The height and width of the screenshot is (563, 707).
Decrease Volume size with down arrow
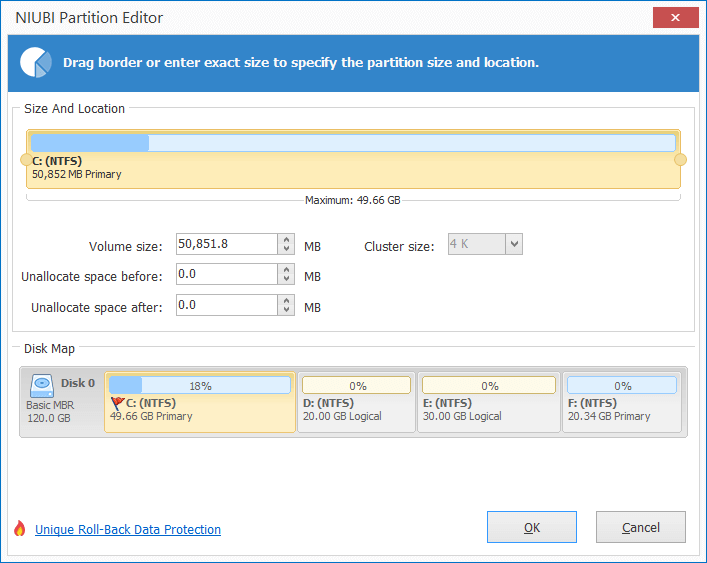[x=286, y=249]
